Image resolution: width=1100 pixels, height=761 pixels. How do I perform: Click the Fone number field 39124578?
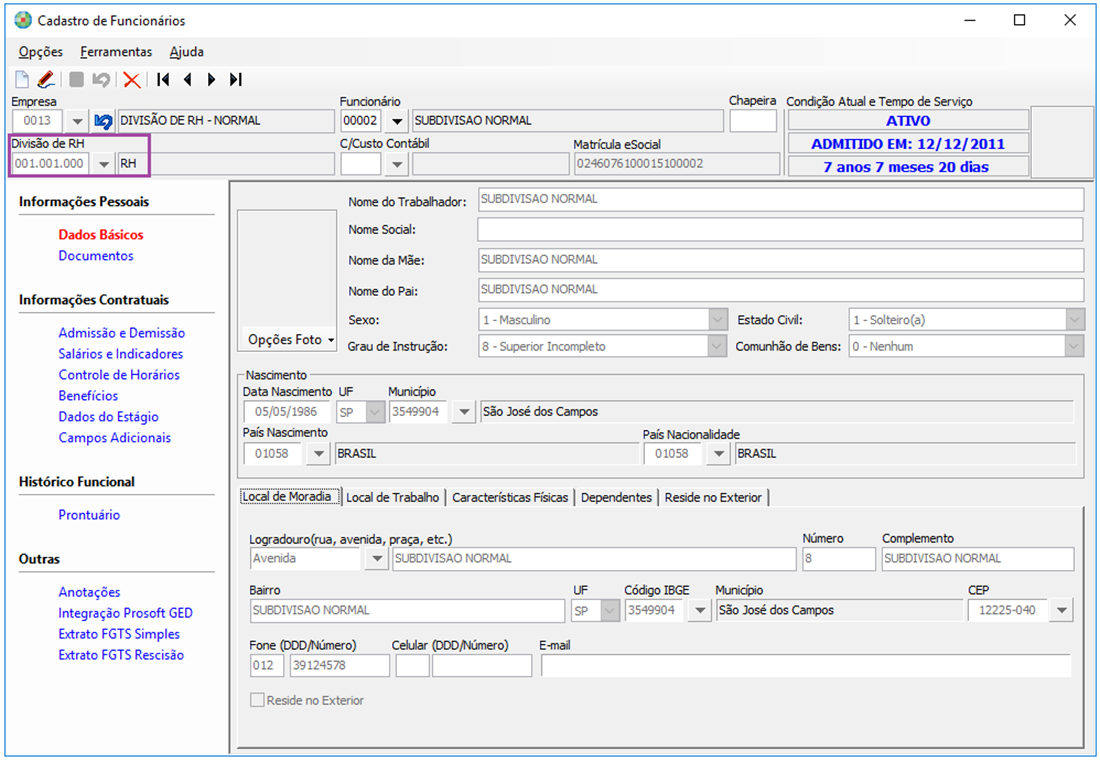[340, 666]
